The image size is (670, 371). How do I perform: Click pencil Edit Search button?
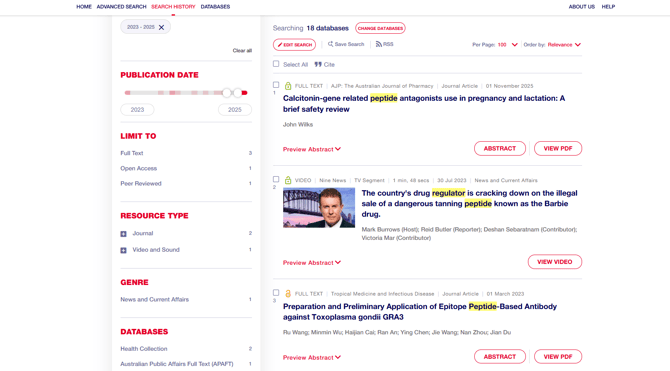pos(294,44)
